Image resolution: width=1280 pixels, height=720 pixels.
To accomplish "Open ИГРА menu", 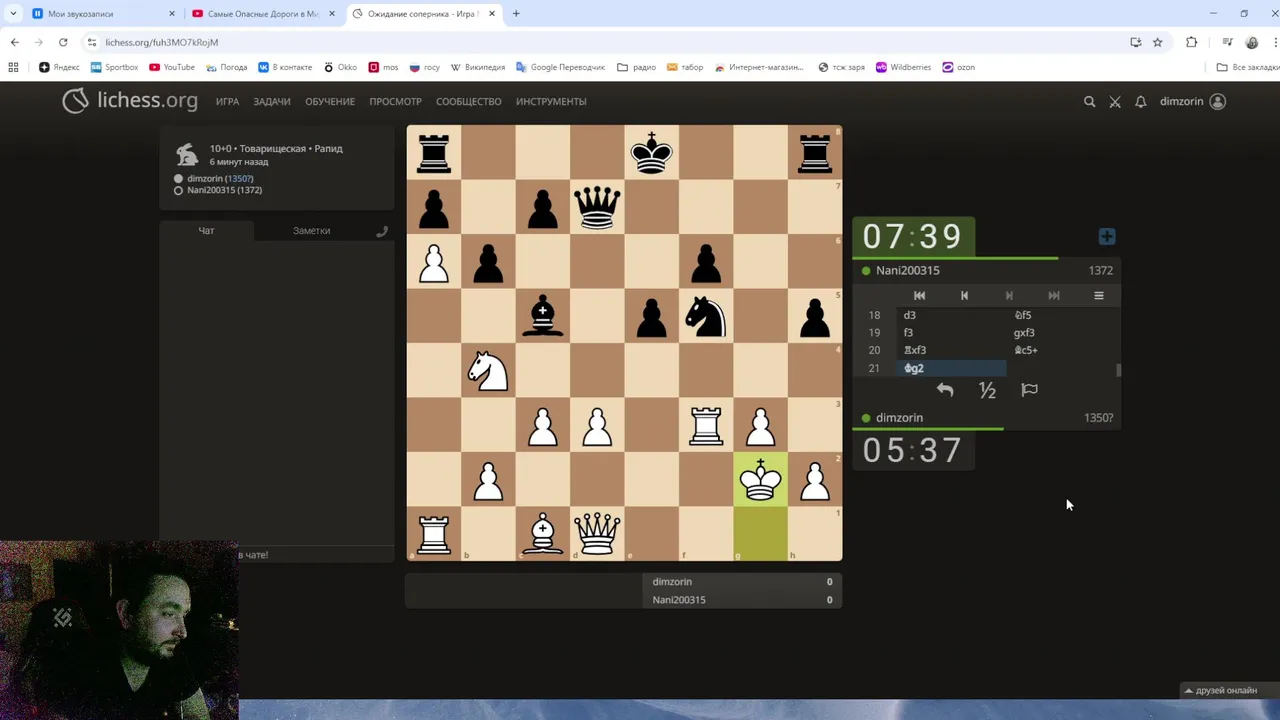I will coord(227,101).
